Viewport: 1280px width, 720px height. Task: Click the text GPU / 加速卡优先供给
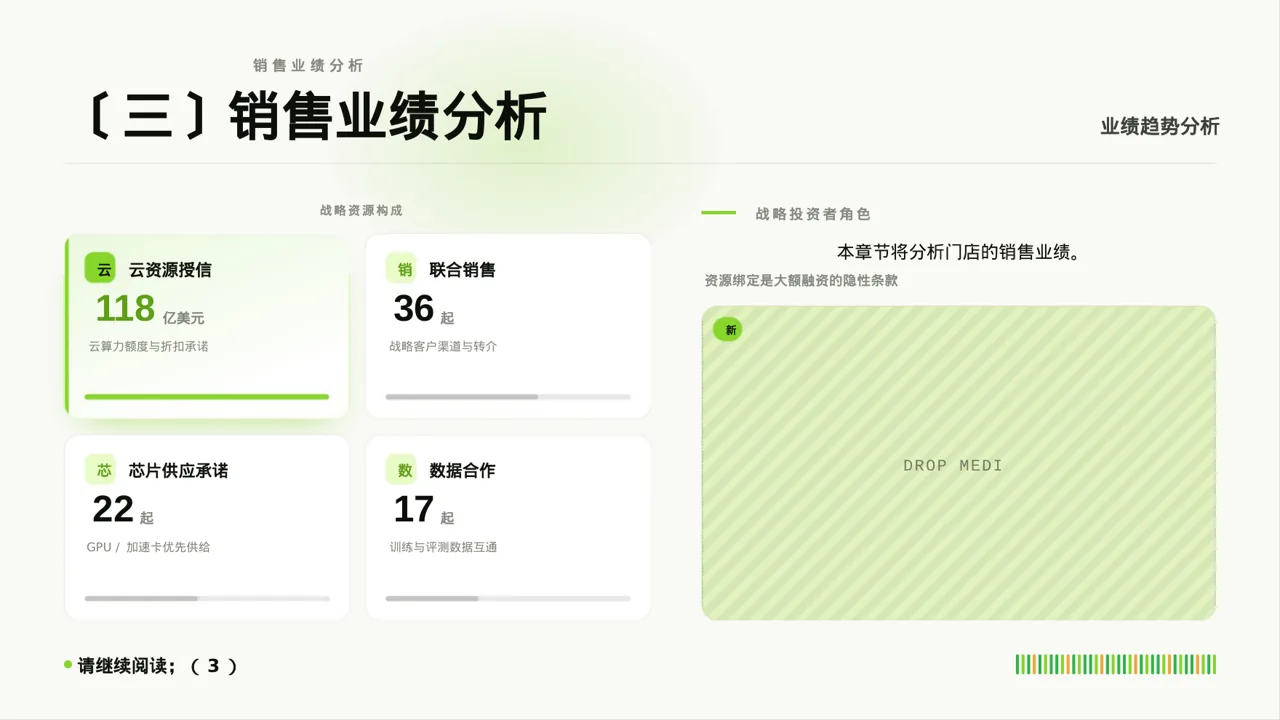coord(148,547)
